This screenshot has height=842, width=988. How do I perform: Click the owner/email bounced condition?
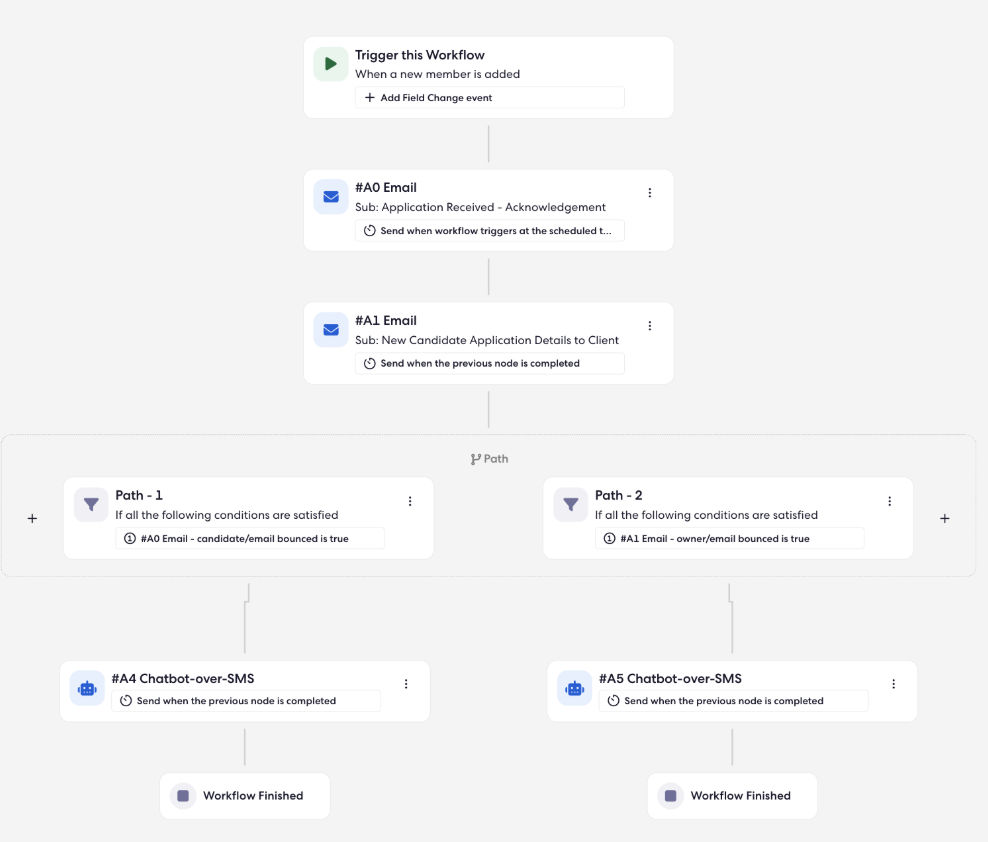(x=730, y=539)
